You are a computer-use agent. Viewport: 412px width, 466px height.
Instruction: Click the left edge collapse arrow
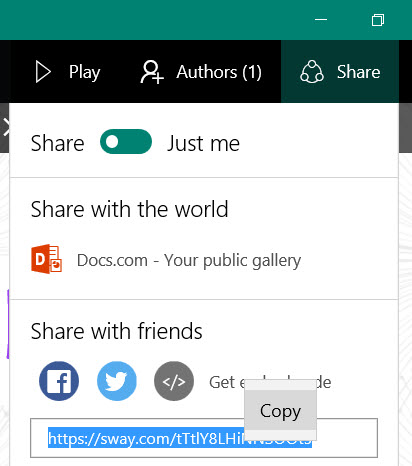pyautogui.click(x=6, y=128)
